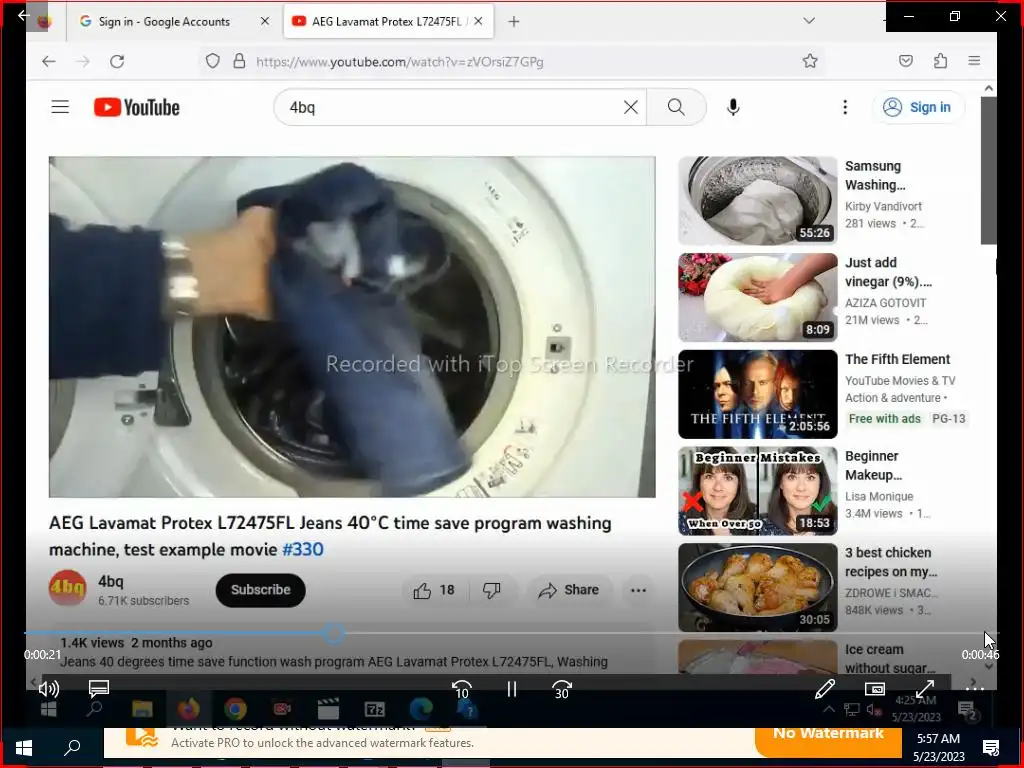
Task: Open Windows taskbar search
Action: point(72,747)
